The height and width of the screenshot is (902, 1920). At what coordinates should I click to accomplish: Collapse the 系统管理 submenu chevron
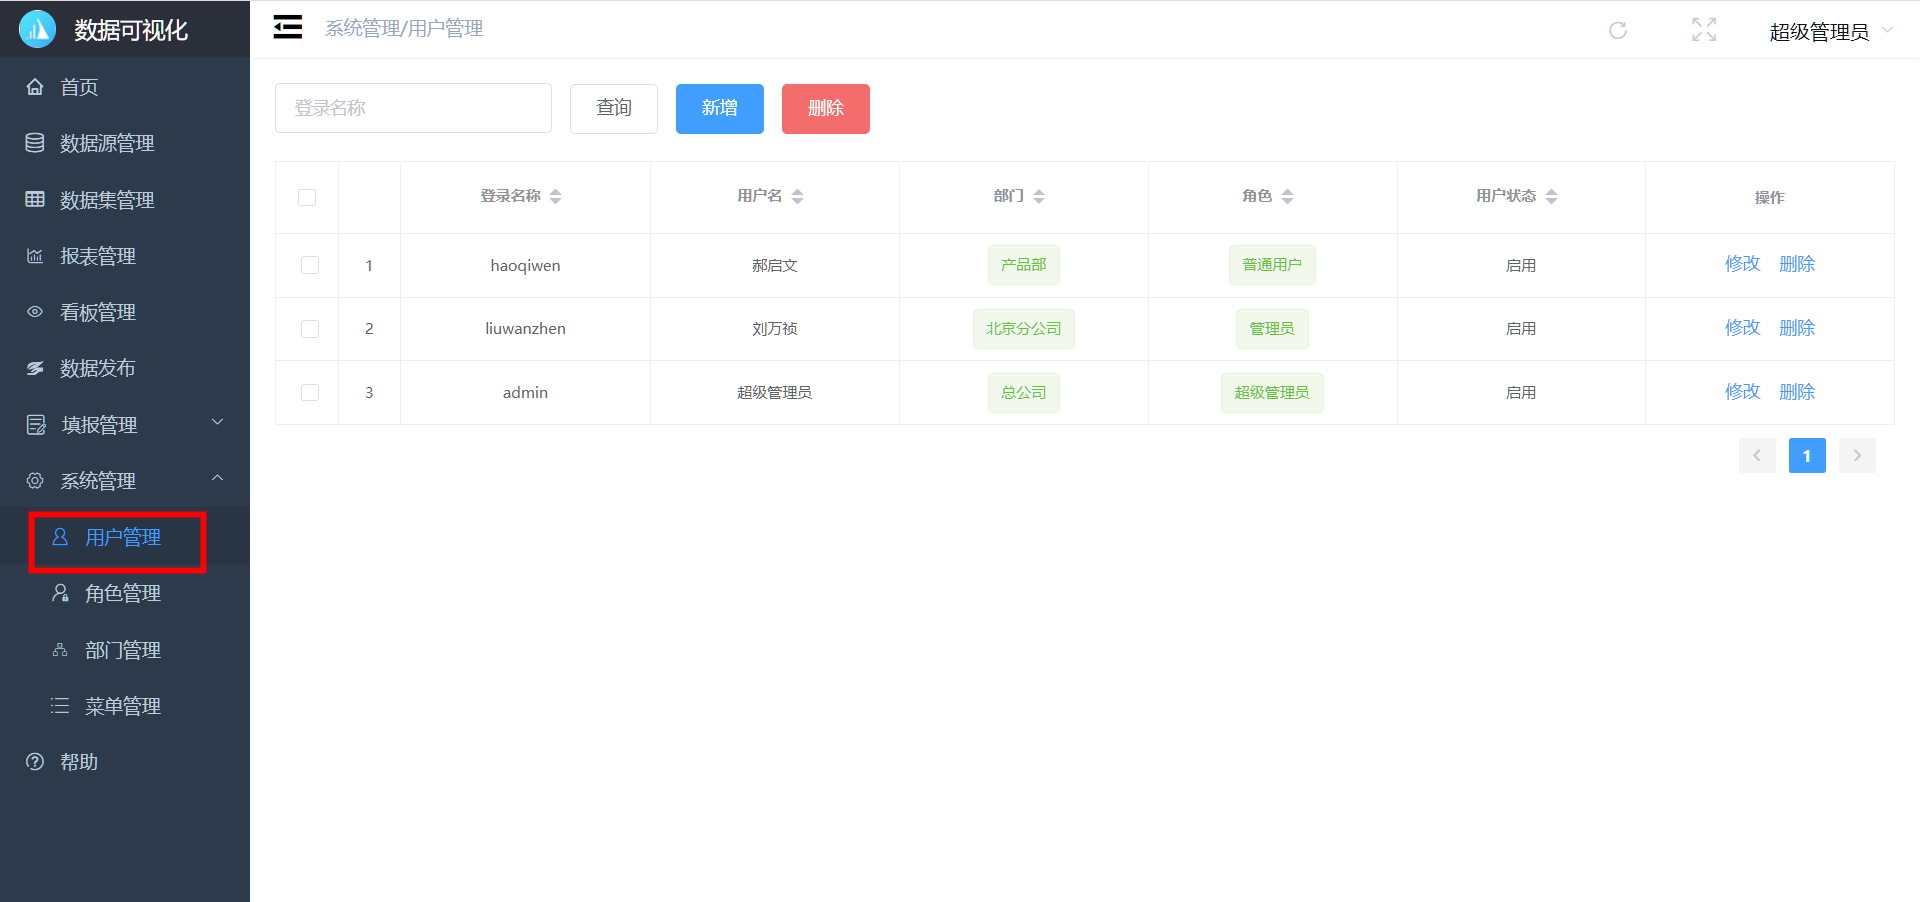[217, 478]
